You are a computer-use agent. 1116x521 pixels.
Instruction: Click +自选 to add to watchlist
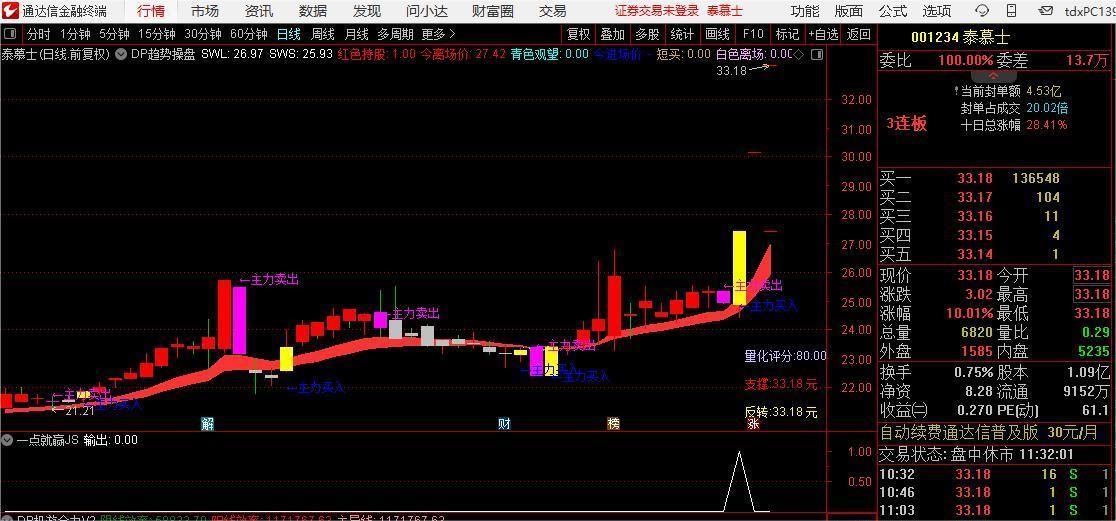pos(823,34)
